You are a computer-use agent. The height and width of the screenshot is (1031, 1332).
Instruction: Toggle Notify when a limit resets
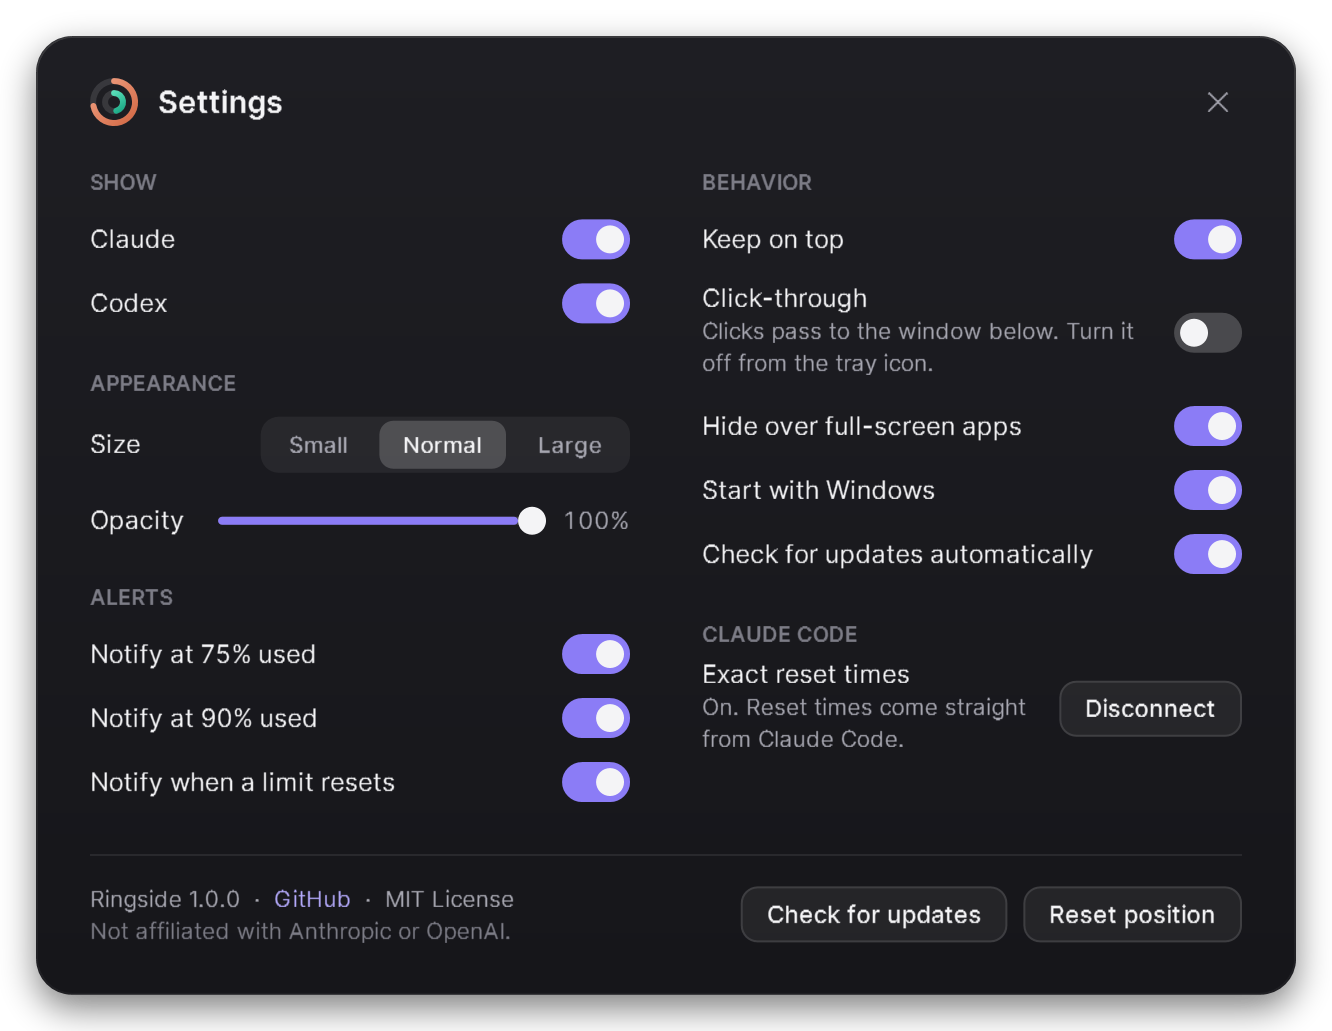tap(596, 783)
